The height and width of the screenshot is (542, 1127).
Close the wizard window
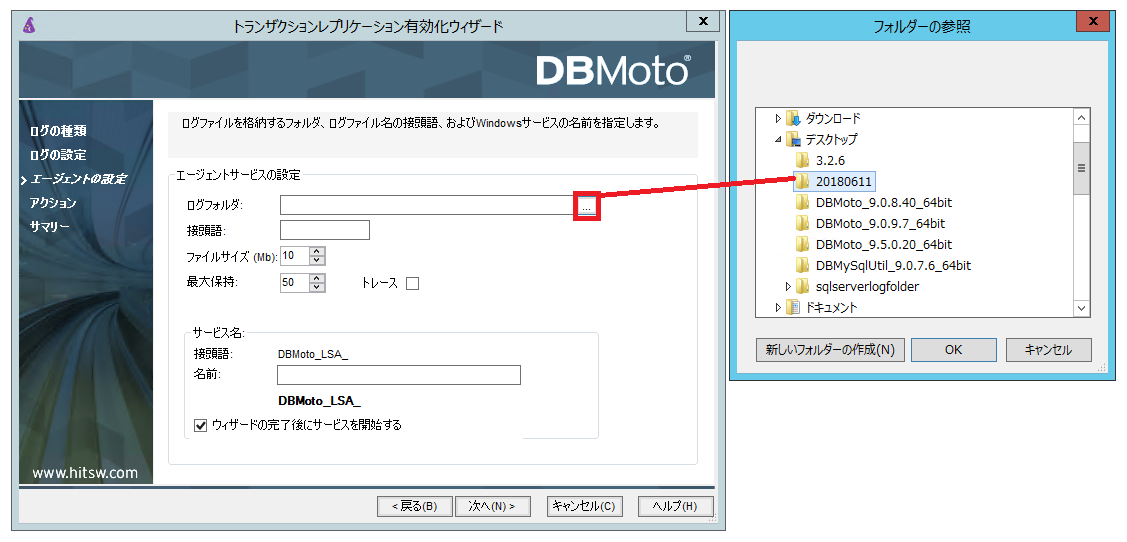click(x=702, y=21)
